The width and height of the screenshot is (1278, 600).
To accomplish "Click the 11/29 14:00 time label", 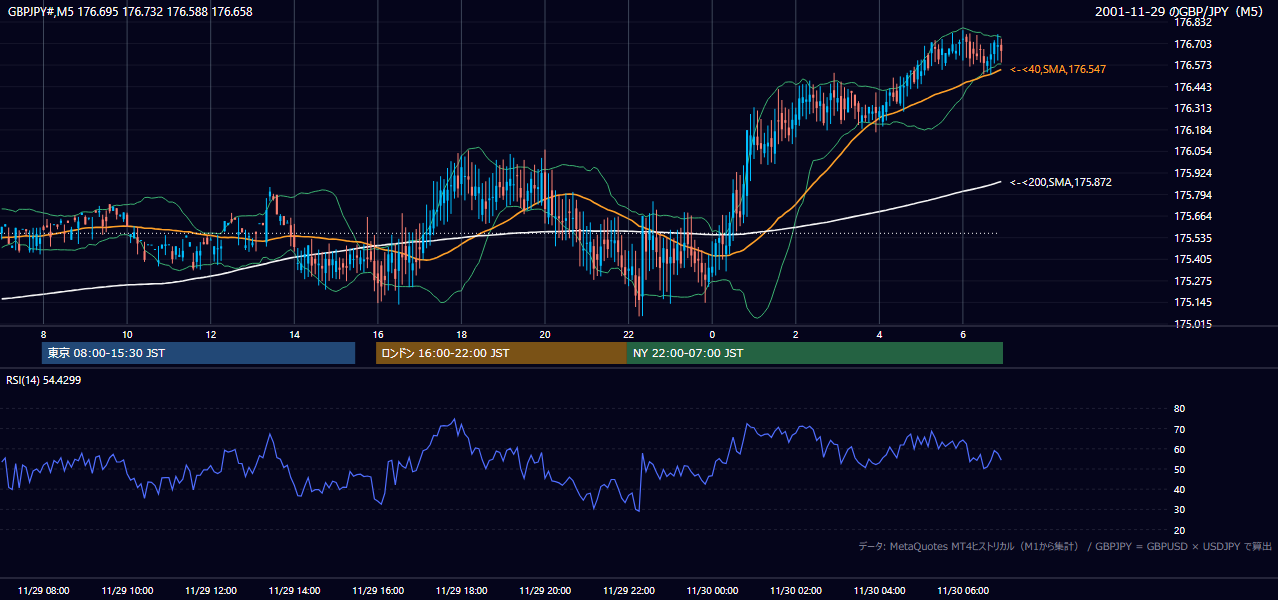I will (294, 591).
